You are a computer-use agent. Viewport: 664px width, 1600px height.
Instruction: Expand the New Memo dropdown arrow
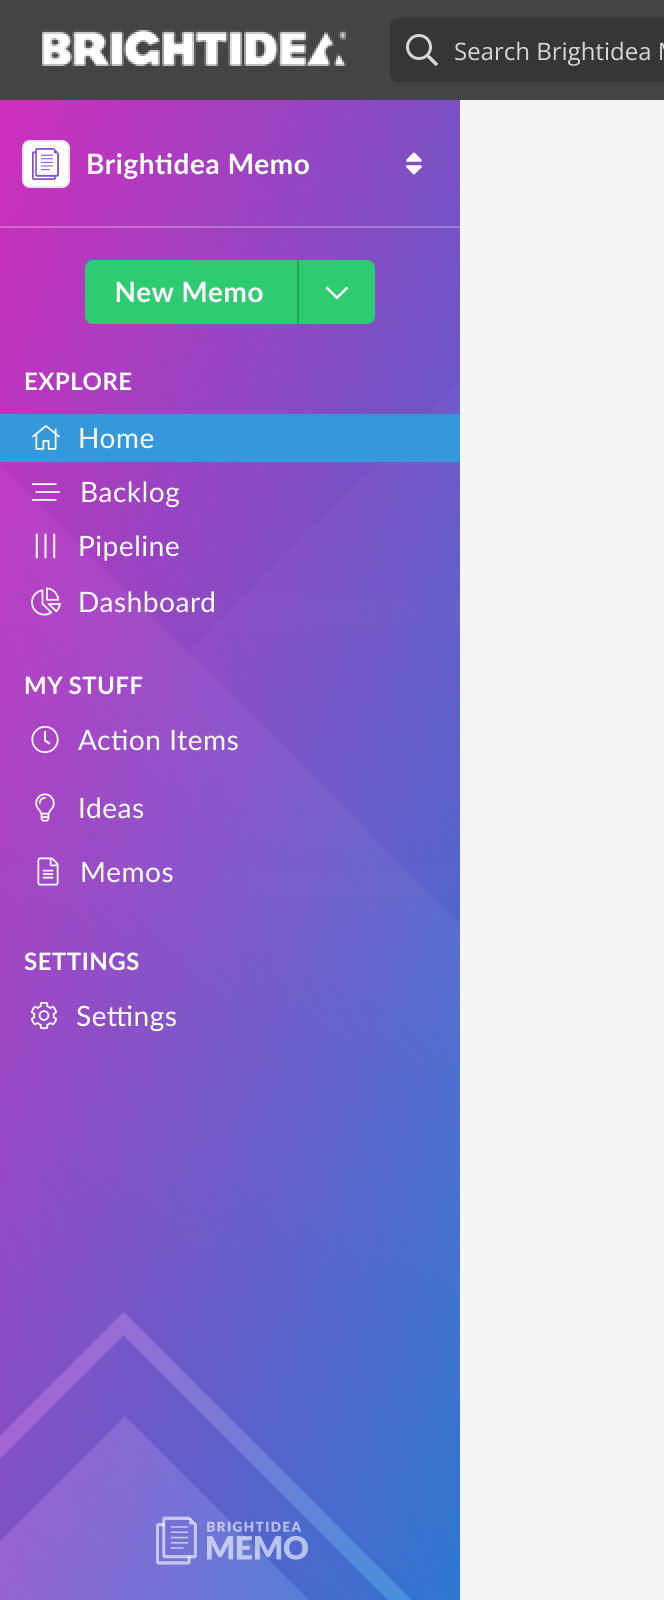[337, 292]
